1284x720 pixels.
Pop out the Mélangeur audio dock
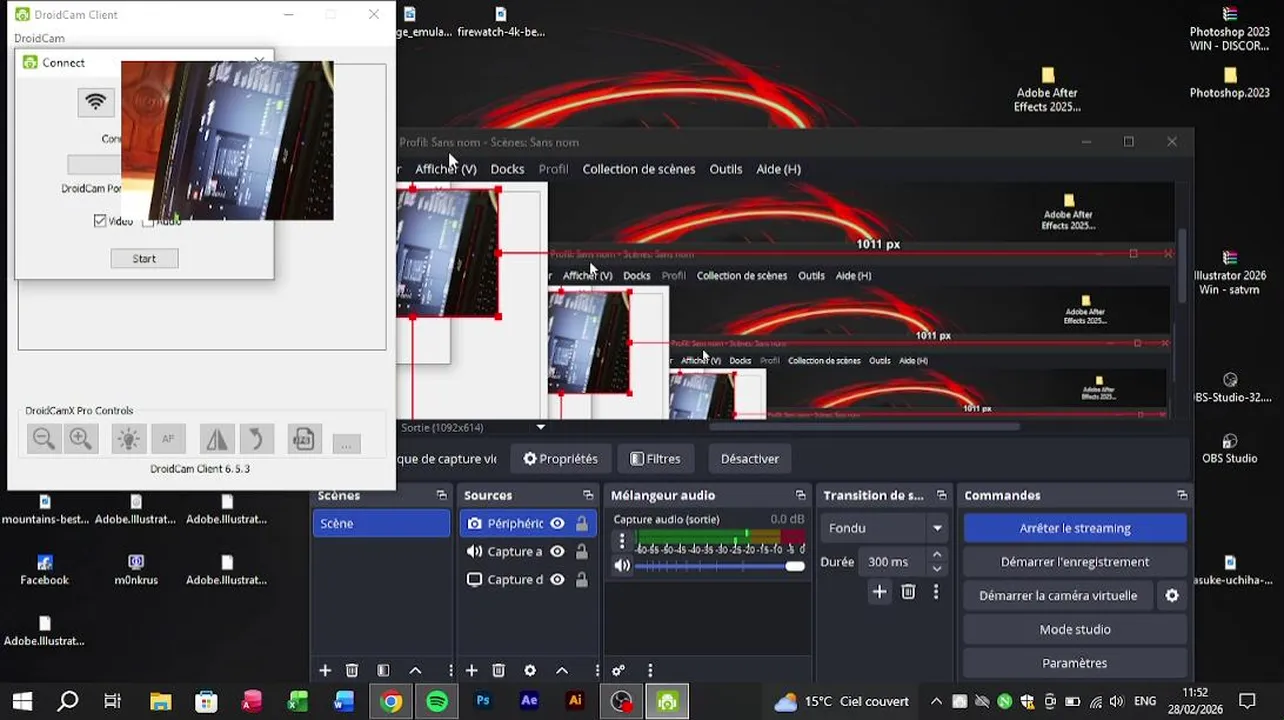click(800, 496)
